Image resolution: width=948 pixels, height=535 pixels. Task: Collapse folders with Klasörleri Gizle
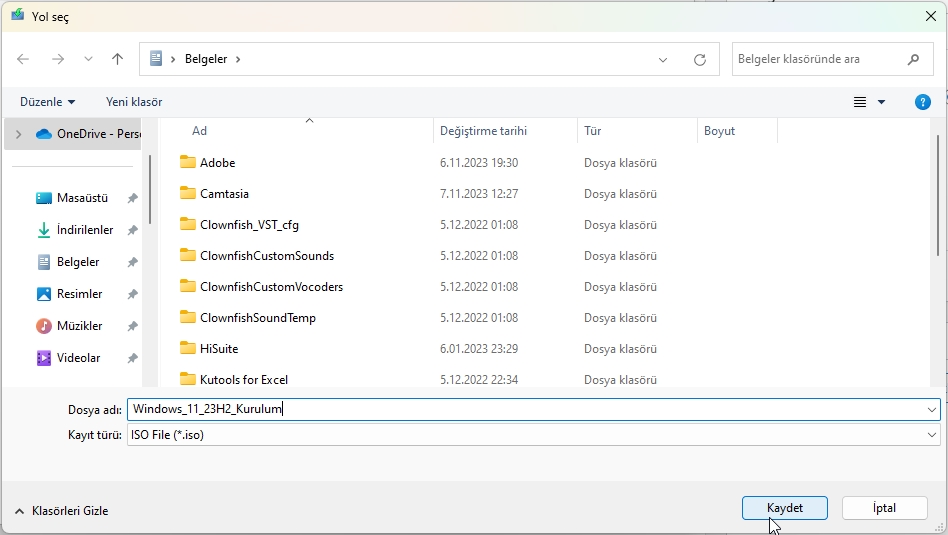[61, 511]
